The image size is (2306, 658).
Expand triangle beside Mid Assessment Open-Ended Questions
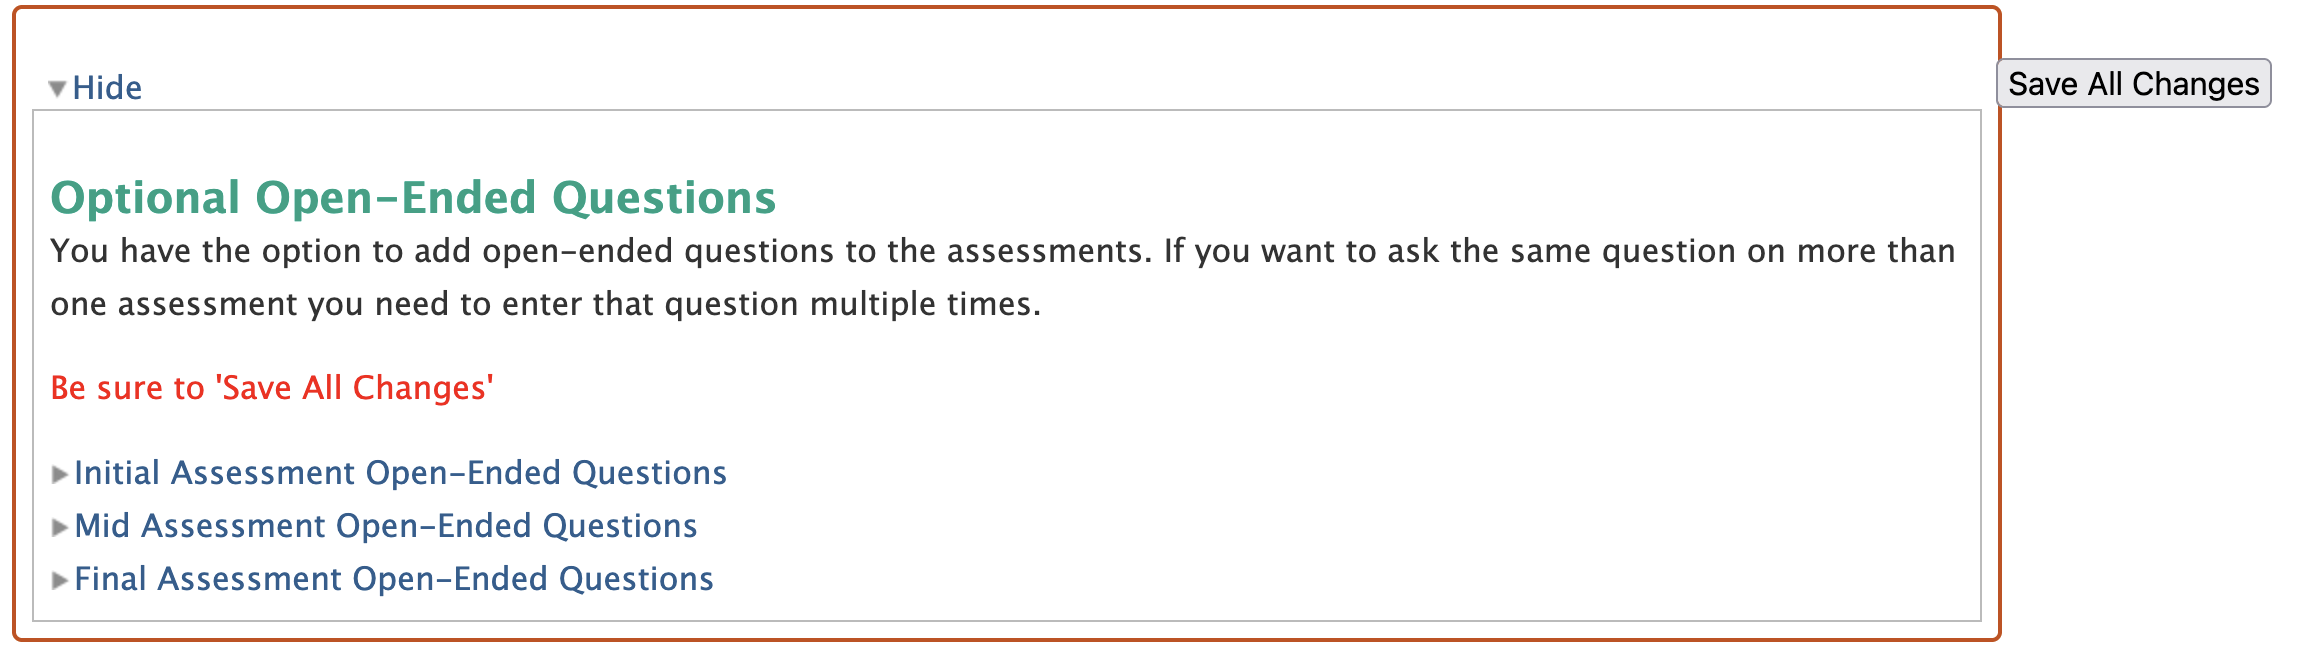(60, 527)
